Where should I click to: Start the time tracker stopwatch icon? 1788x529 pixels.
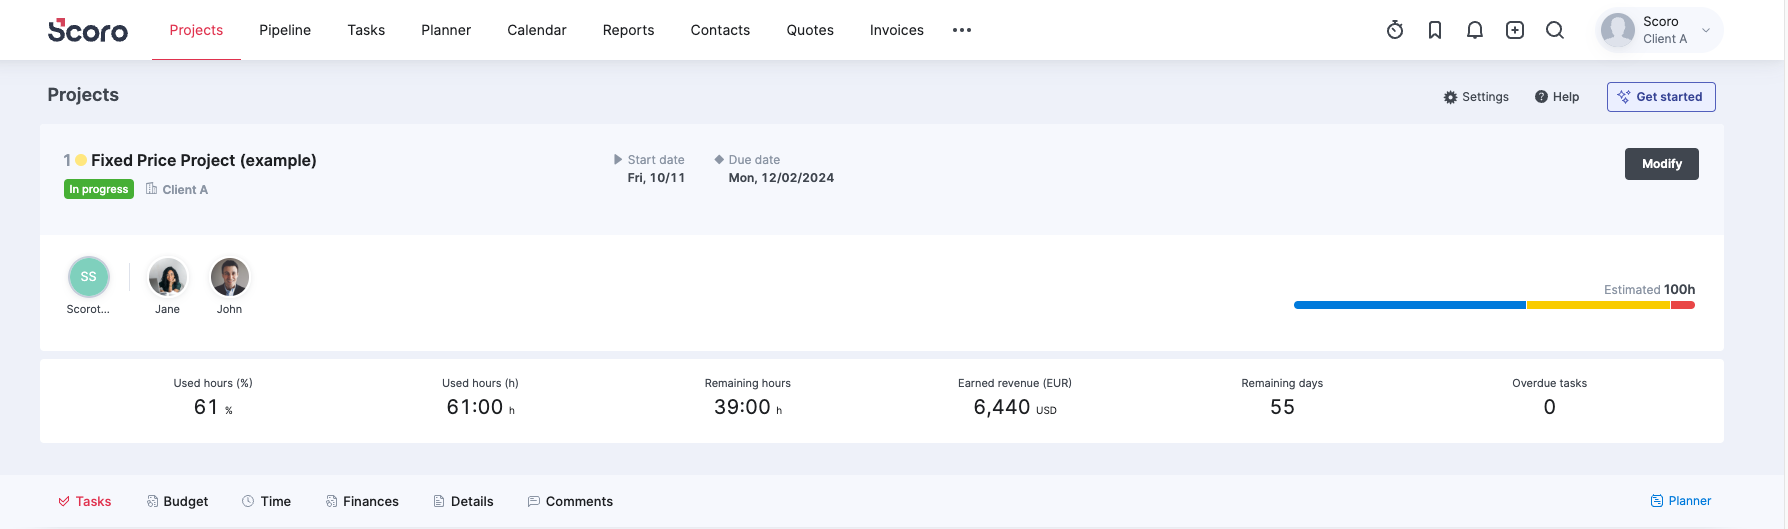coord(1395,30)
